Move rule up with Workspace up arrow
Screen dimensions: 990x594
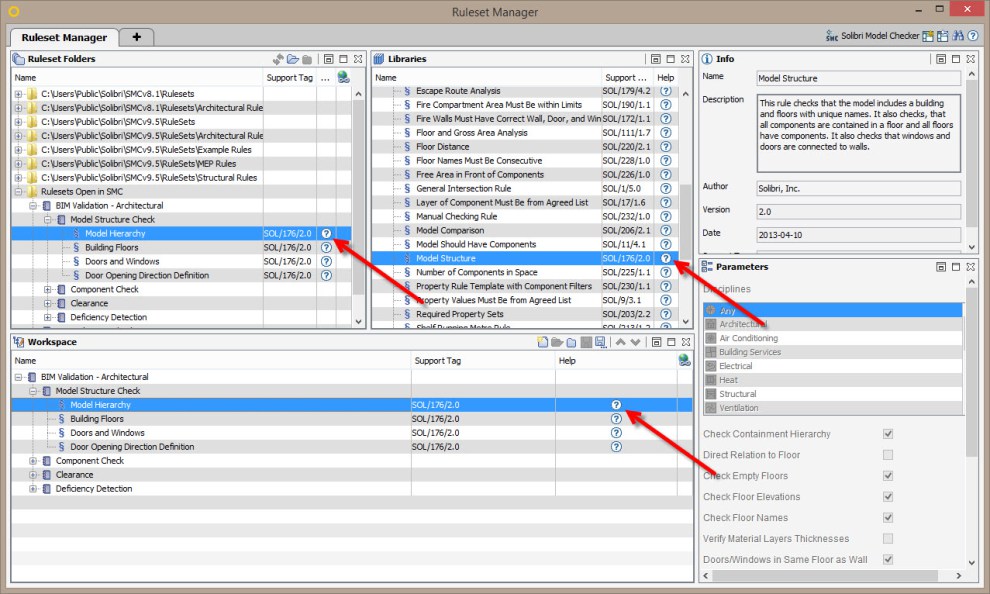pos(620,342)
